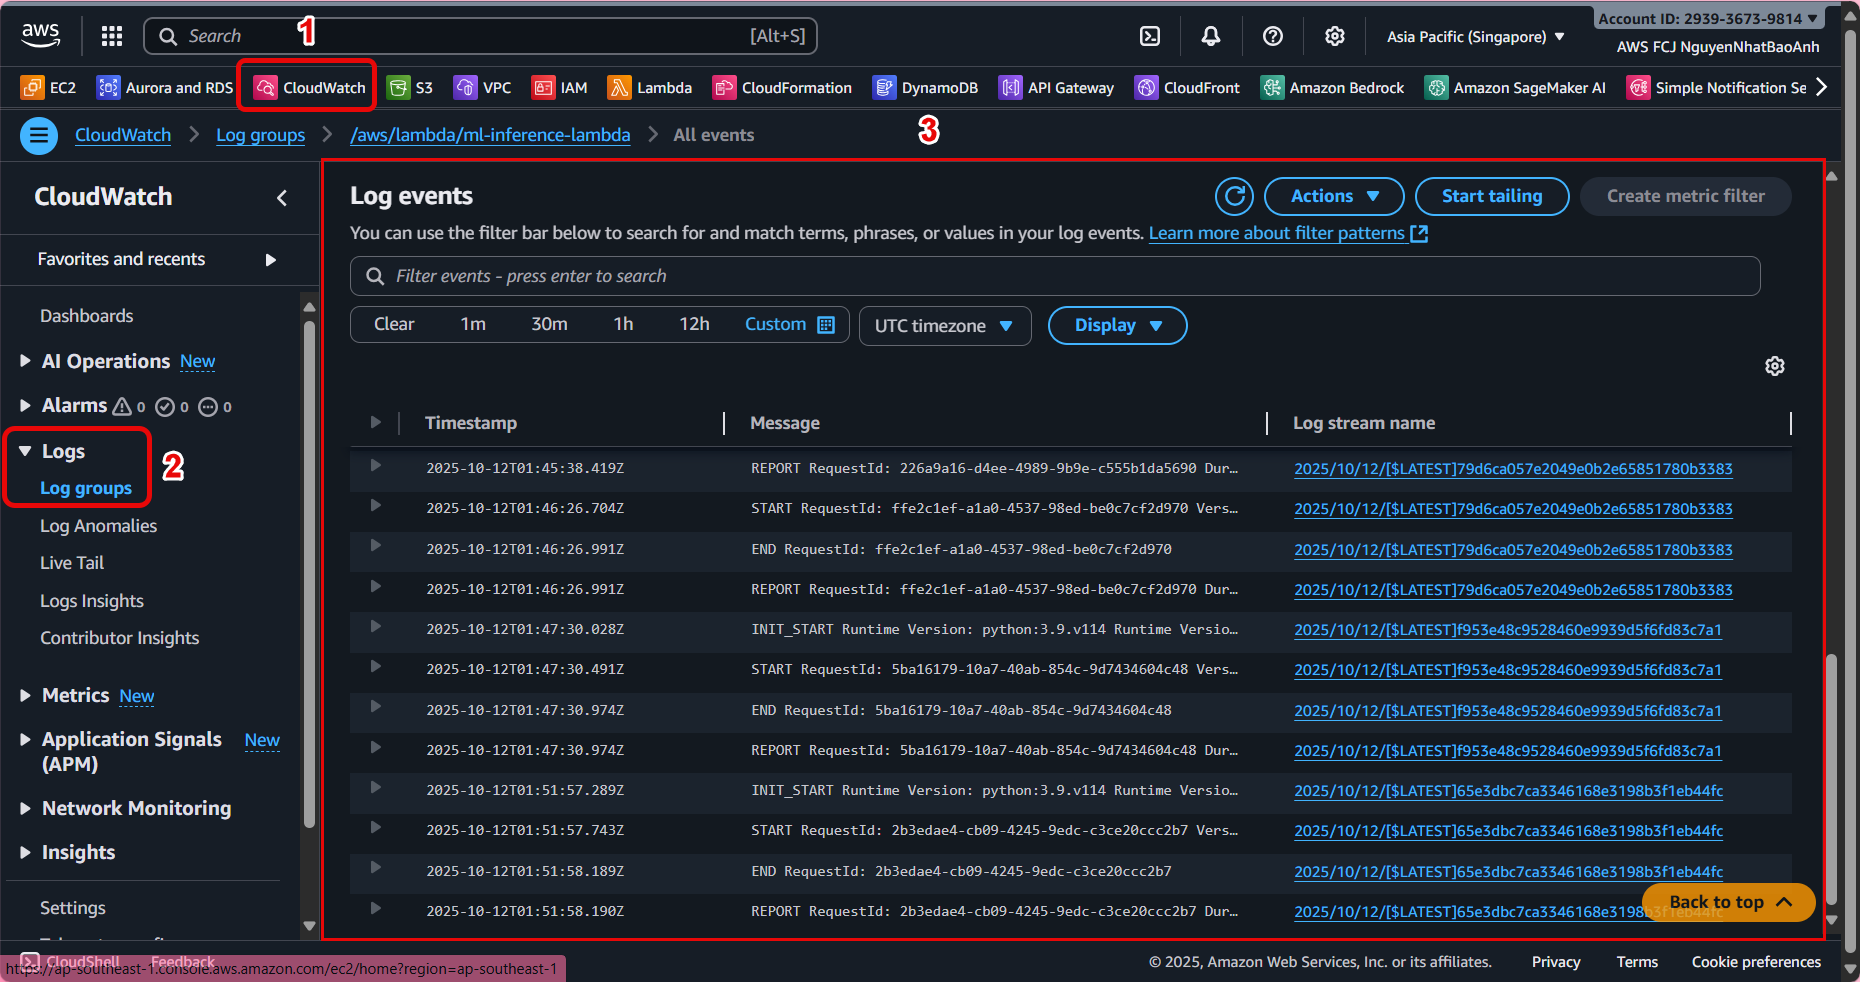Open S3 shortcut in favorites bar

pyautogui.click(x=410, y=88)
